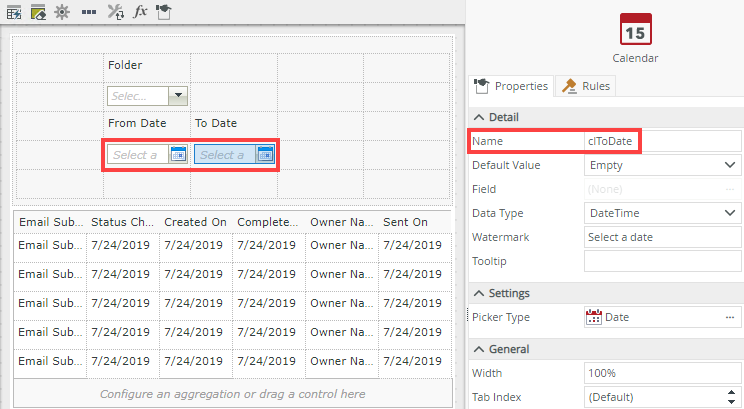Decrease Tab Index with down arrow
The width and height of the screenshot is (744, 409).
click(x=732, y=402)
